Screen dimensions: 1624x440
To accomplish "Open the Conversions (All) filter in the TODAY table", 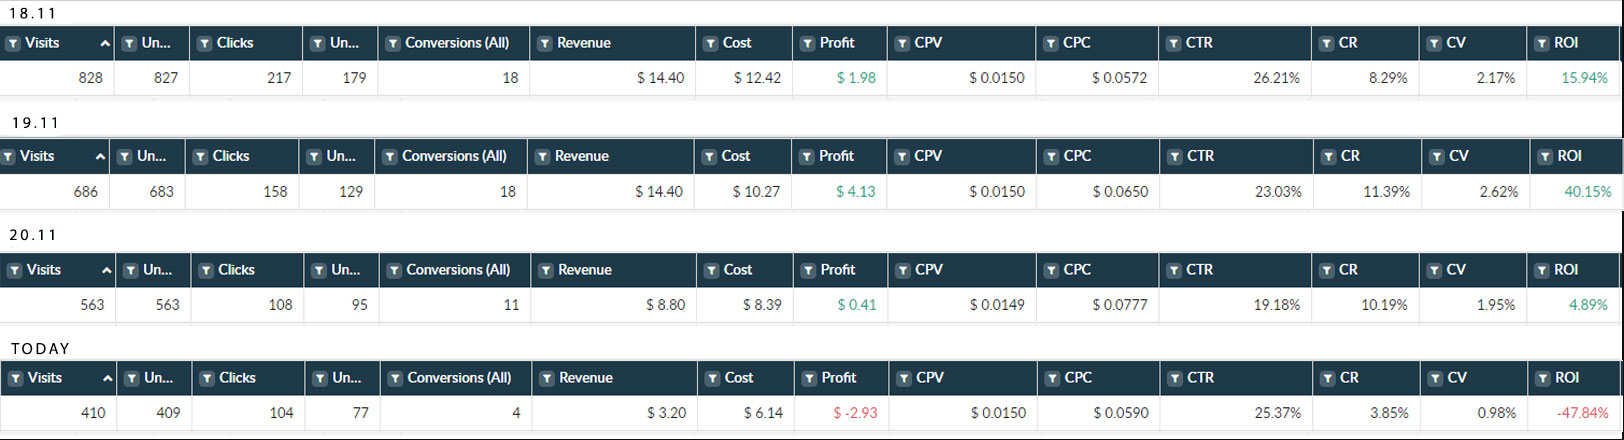I will pos(395,379).
